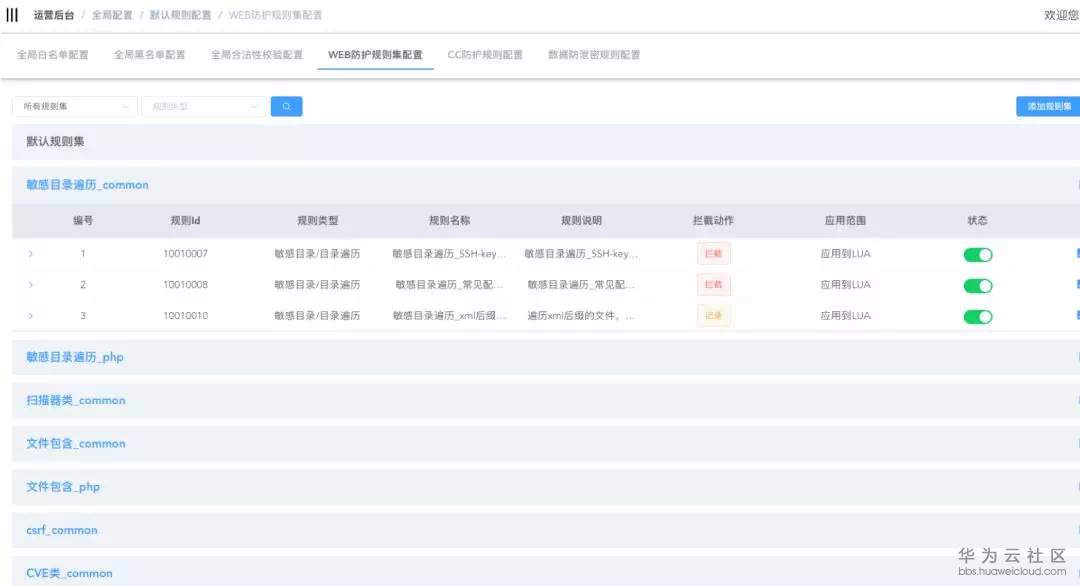Image resolution: width=1080 pixels, height=586 pixels.
Task: Switch to CC防护规则配置 tab
Action: (485, 55)
